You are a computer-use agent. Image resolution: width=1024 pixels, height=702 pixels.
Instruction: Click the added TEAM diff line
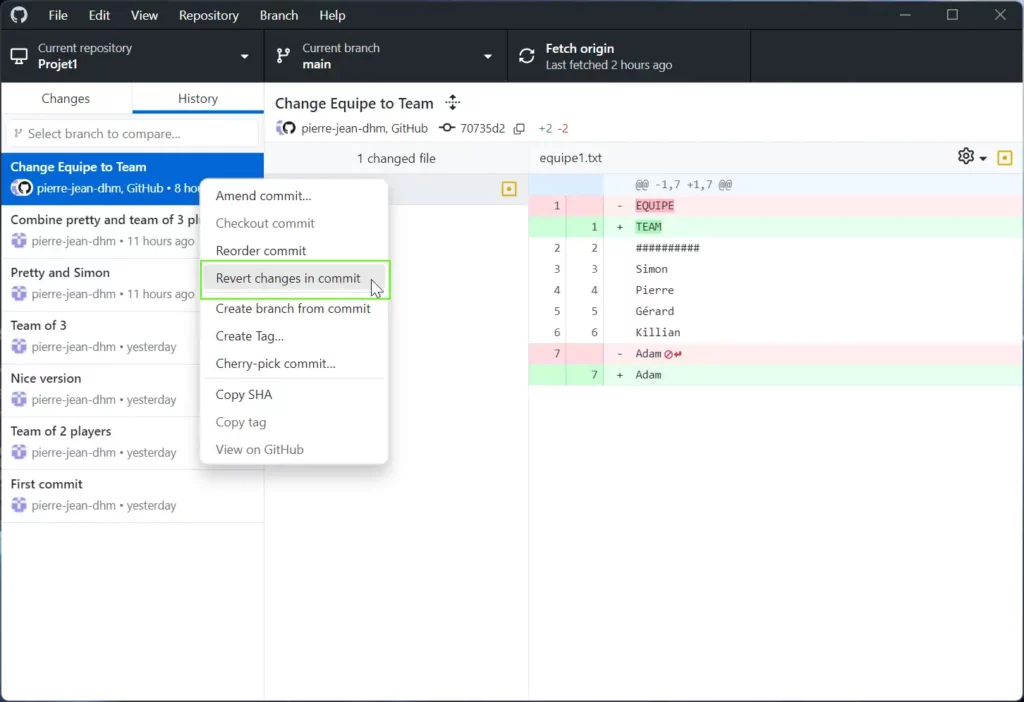tap(776, 227)
